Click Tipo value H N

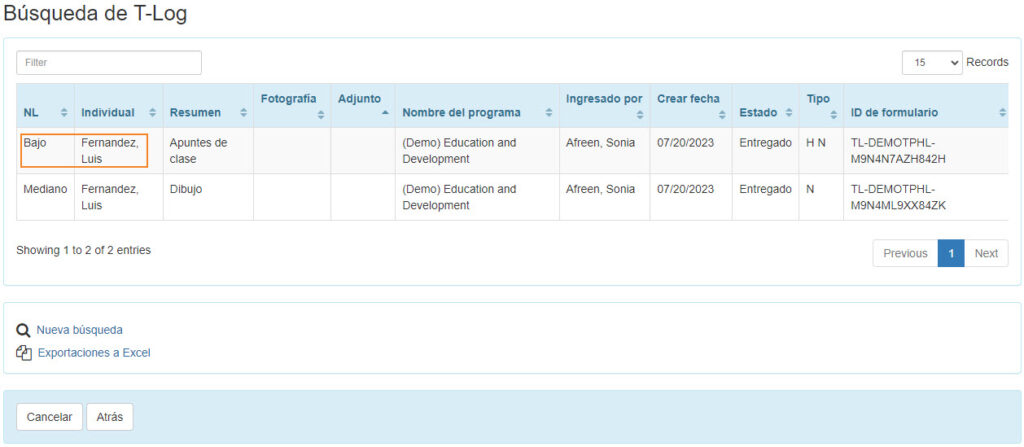816,142
